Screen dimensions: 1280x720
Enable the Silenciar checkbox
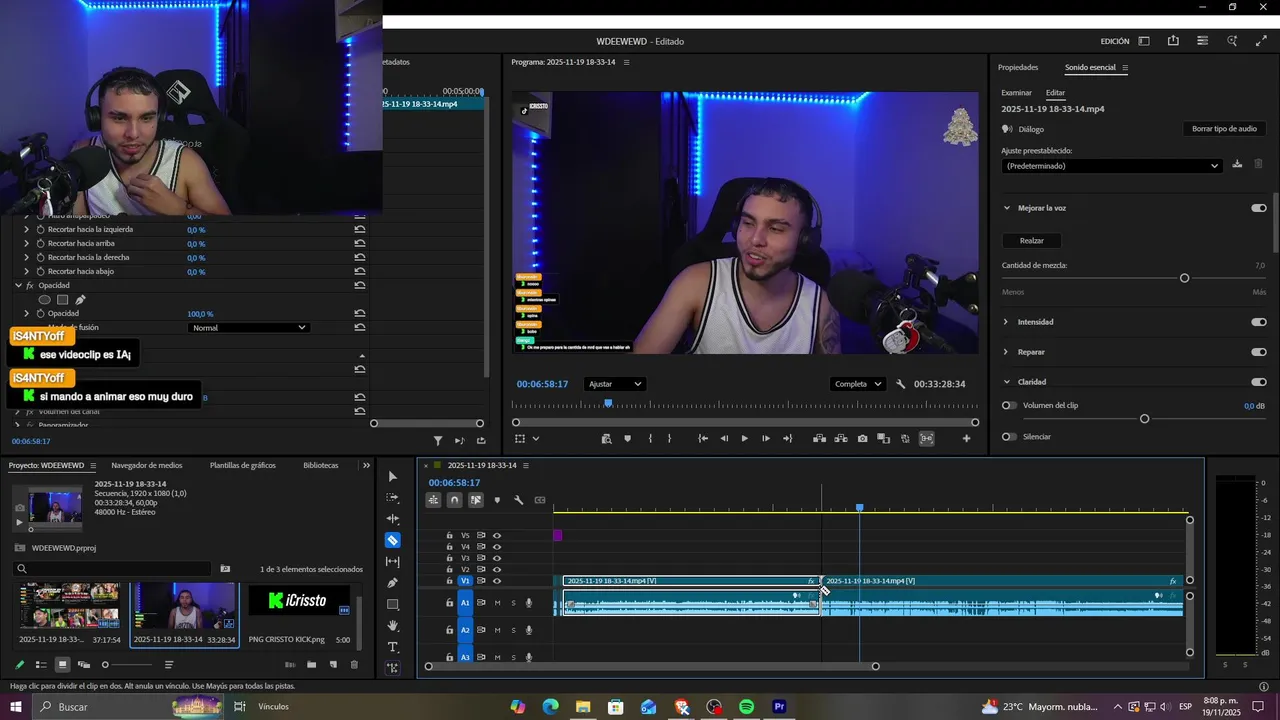click(1009, 436)
